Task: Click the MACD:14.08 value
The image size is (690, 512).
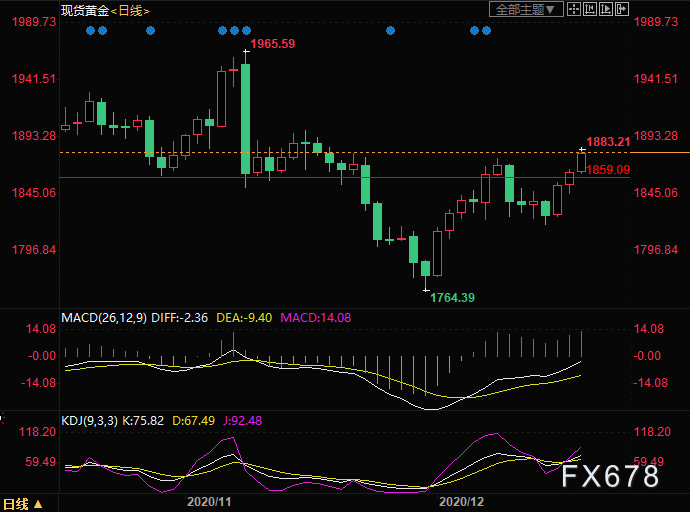Action: click(316, 318)
